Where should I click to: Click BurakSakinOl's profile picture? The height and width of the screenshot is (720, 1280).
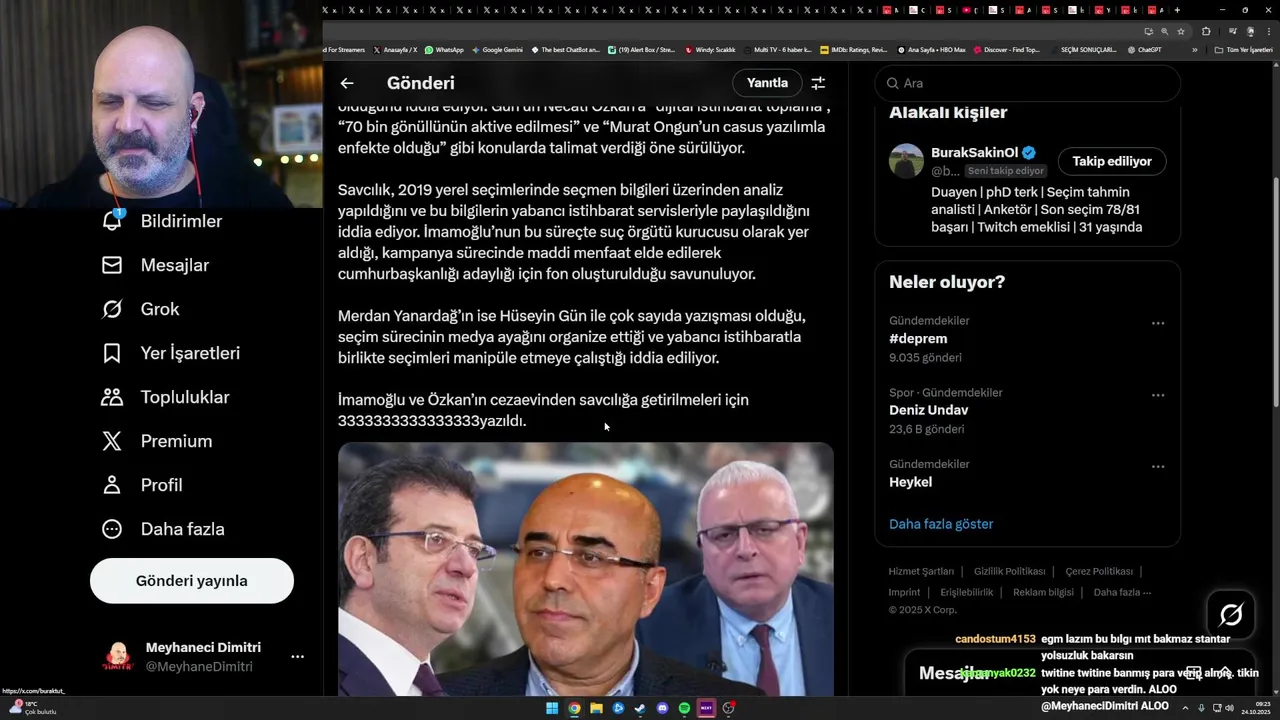click(x=907, y=161)
